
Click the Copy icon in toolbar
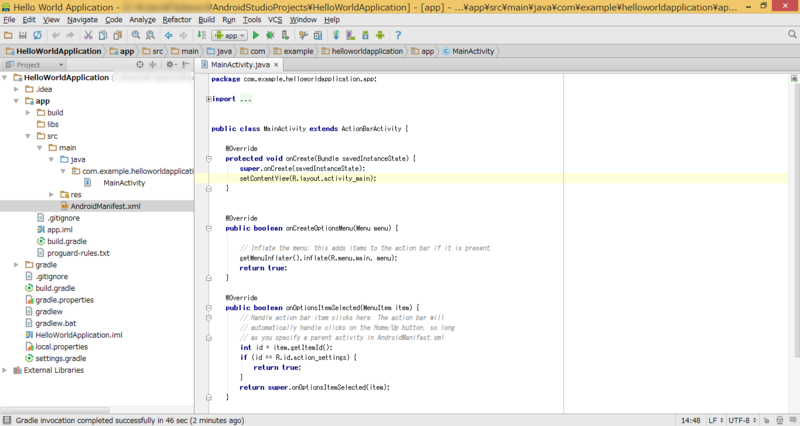click(x=103, y=35)
